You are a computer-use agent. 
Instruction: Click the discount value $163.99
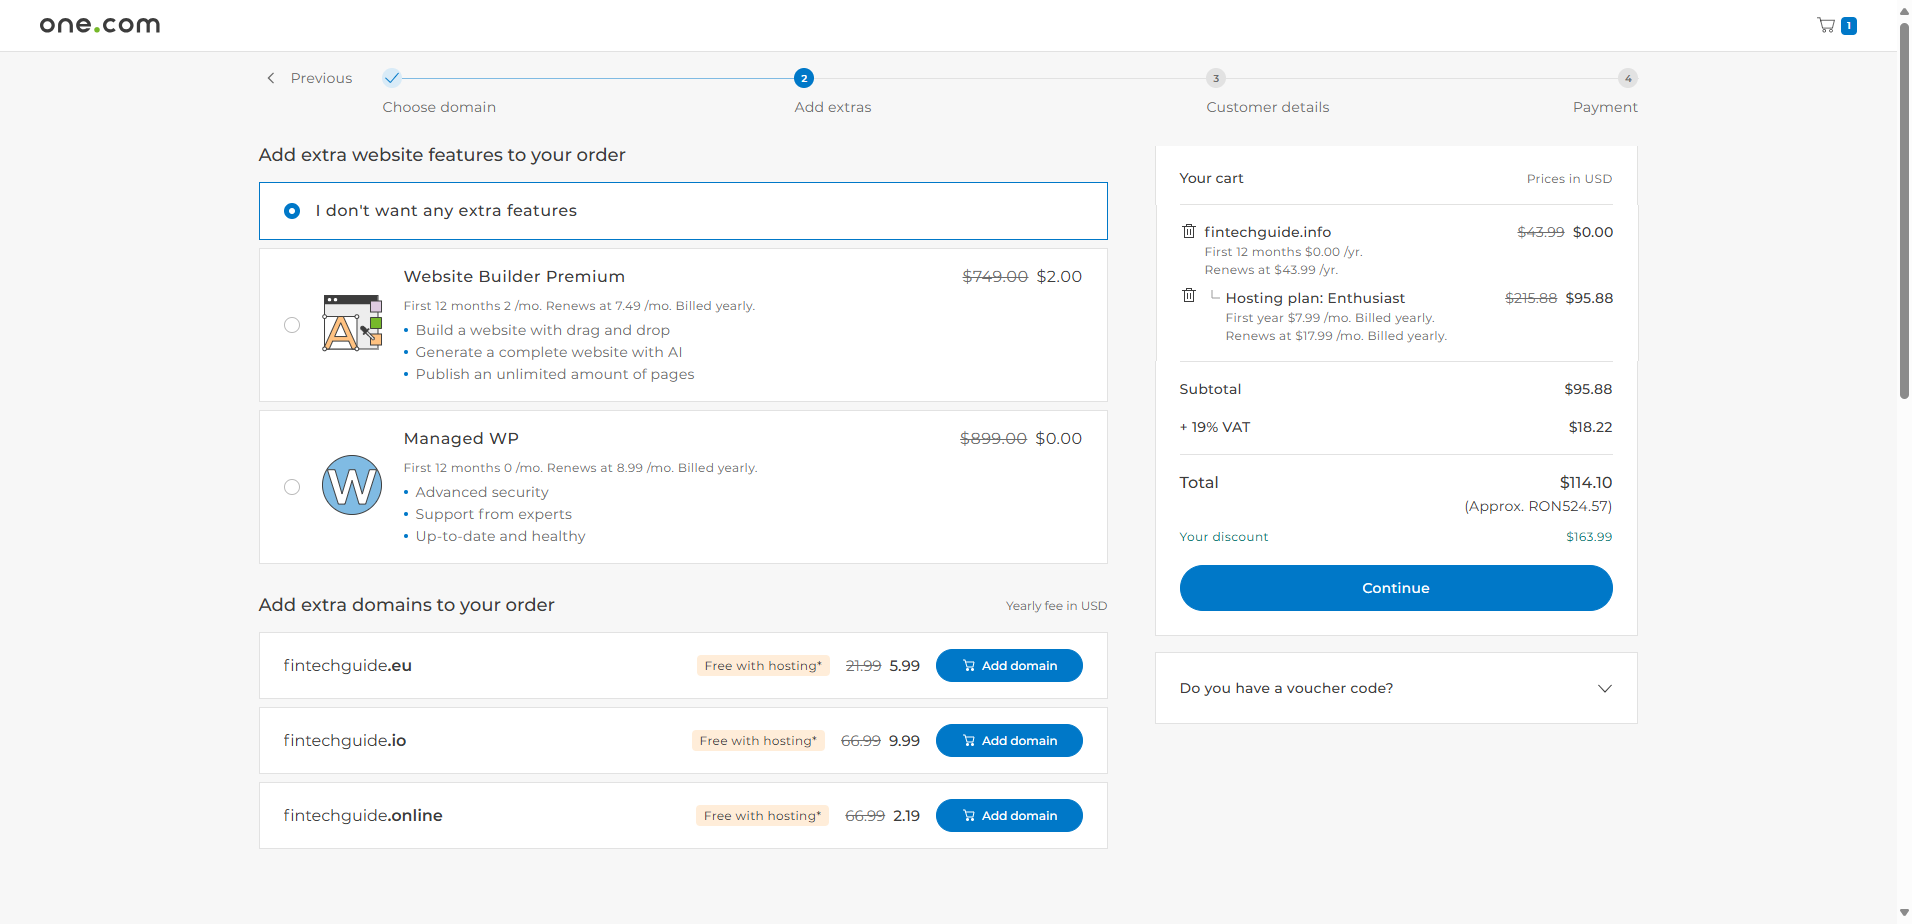(1589, 537)
